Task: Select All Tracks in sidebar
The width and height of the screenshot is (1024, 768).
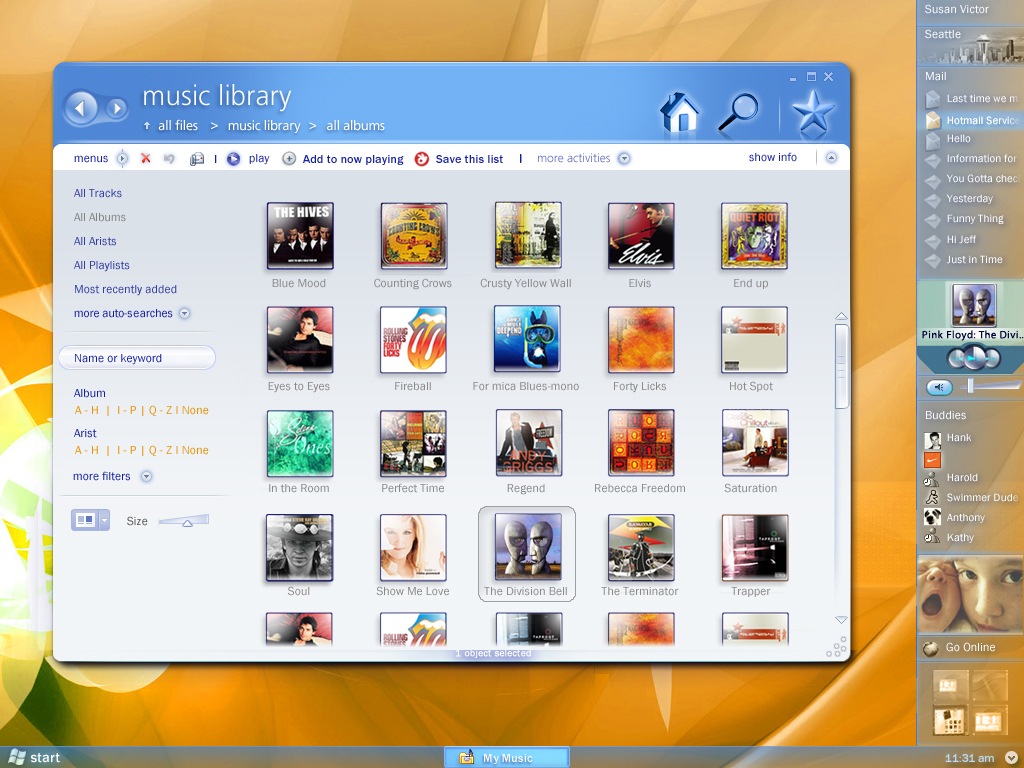Action: pyautogui.click(x=98, y=193)
